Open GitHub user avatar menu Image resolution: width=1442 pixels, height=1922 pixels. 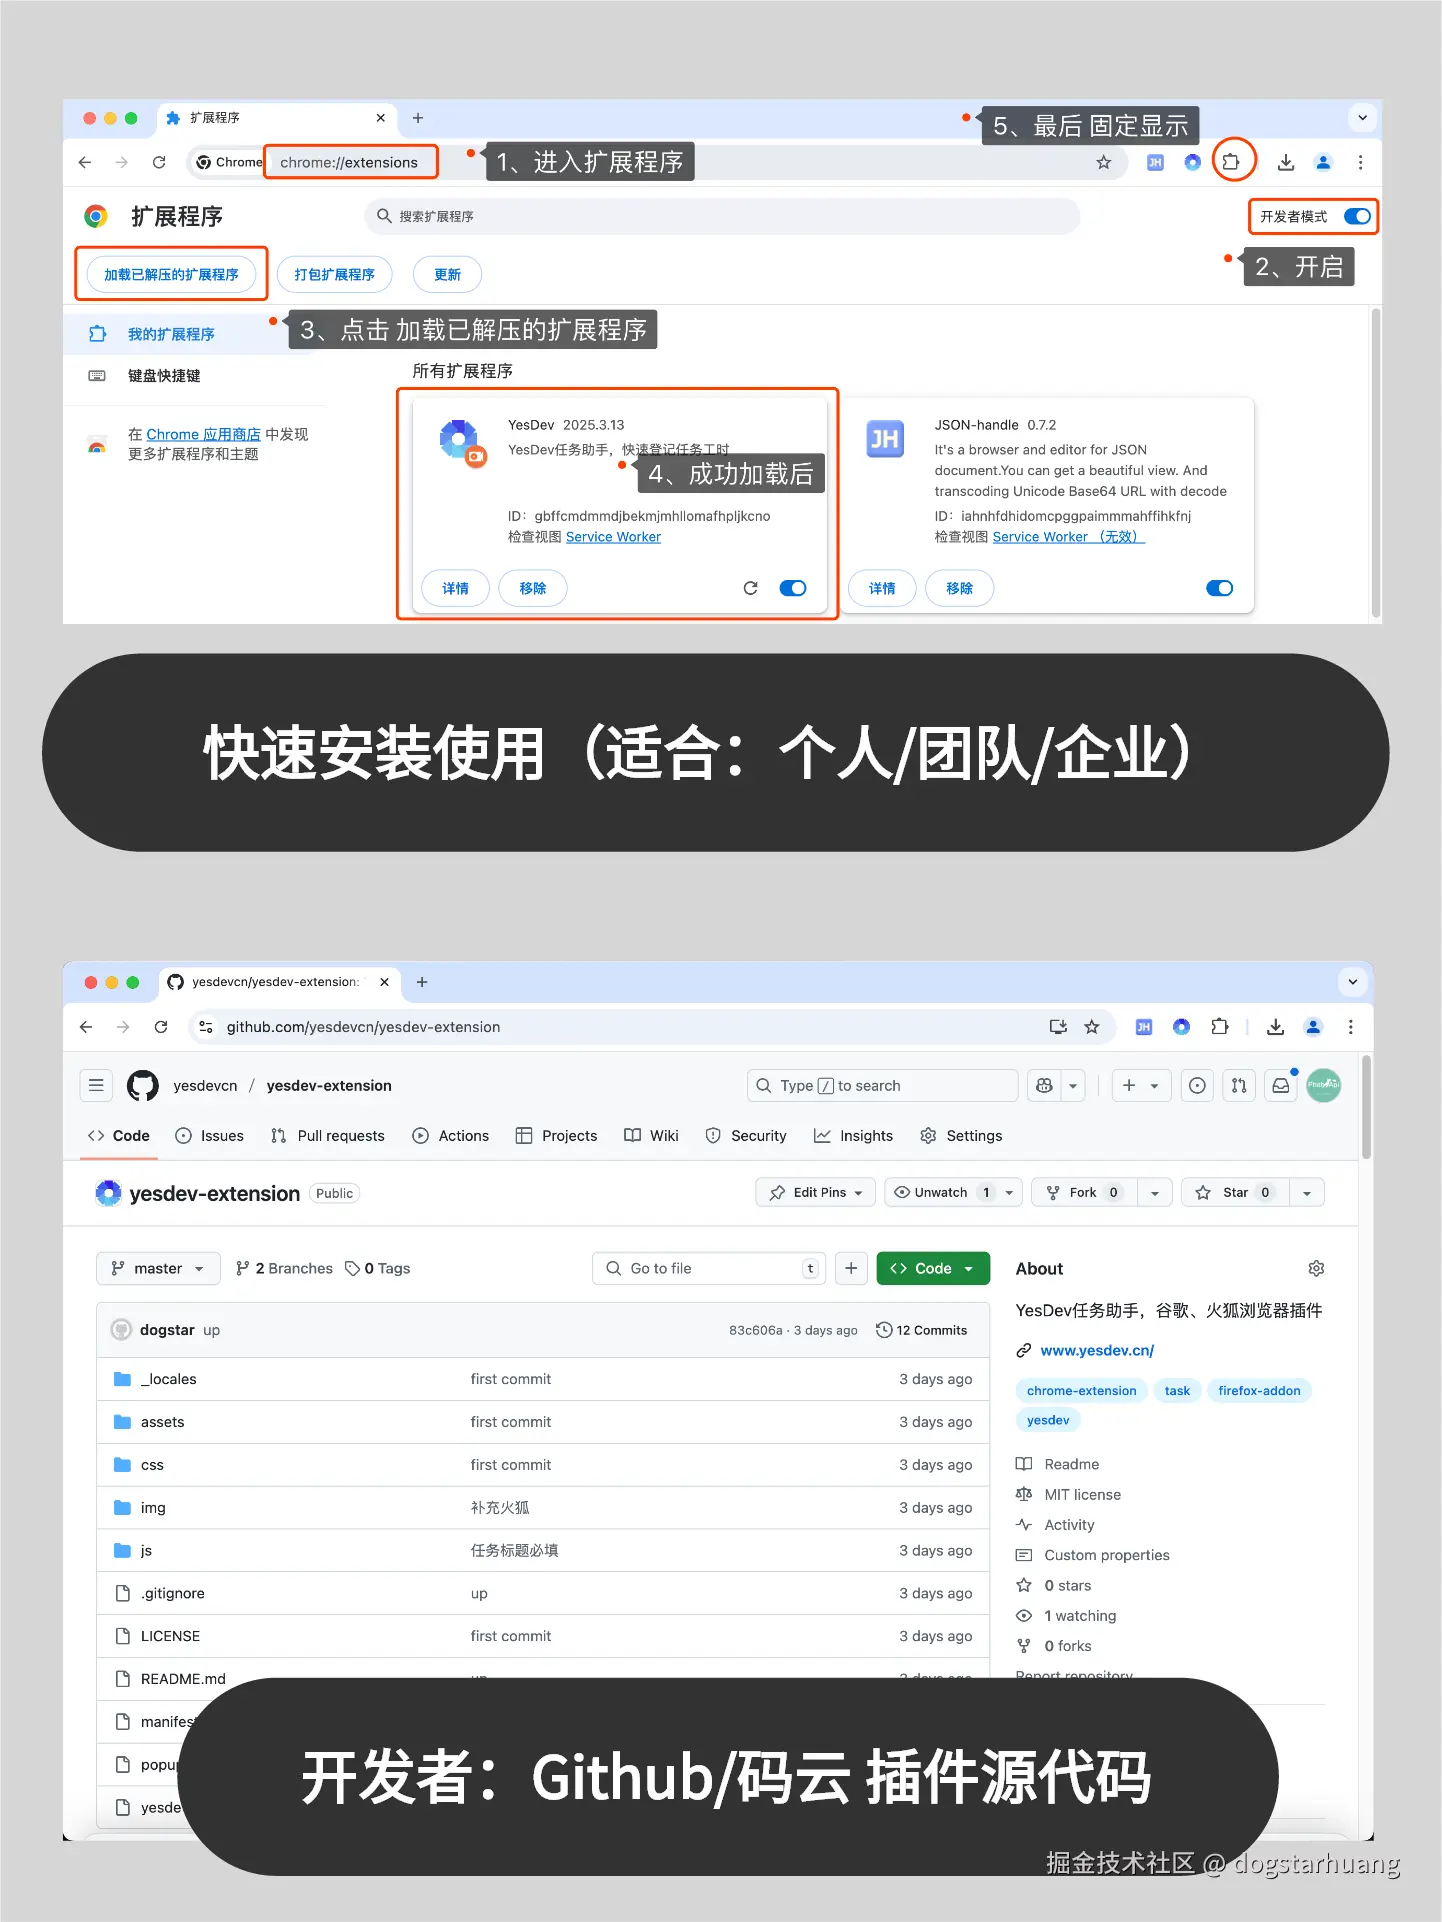(x=1324, y=1085)
